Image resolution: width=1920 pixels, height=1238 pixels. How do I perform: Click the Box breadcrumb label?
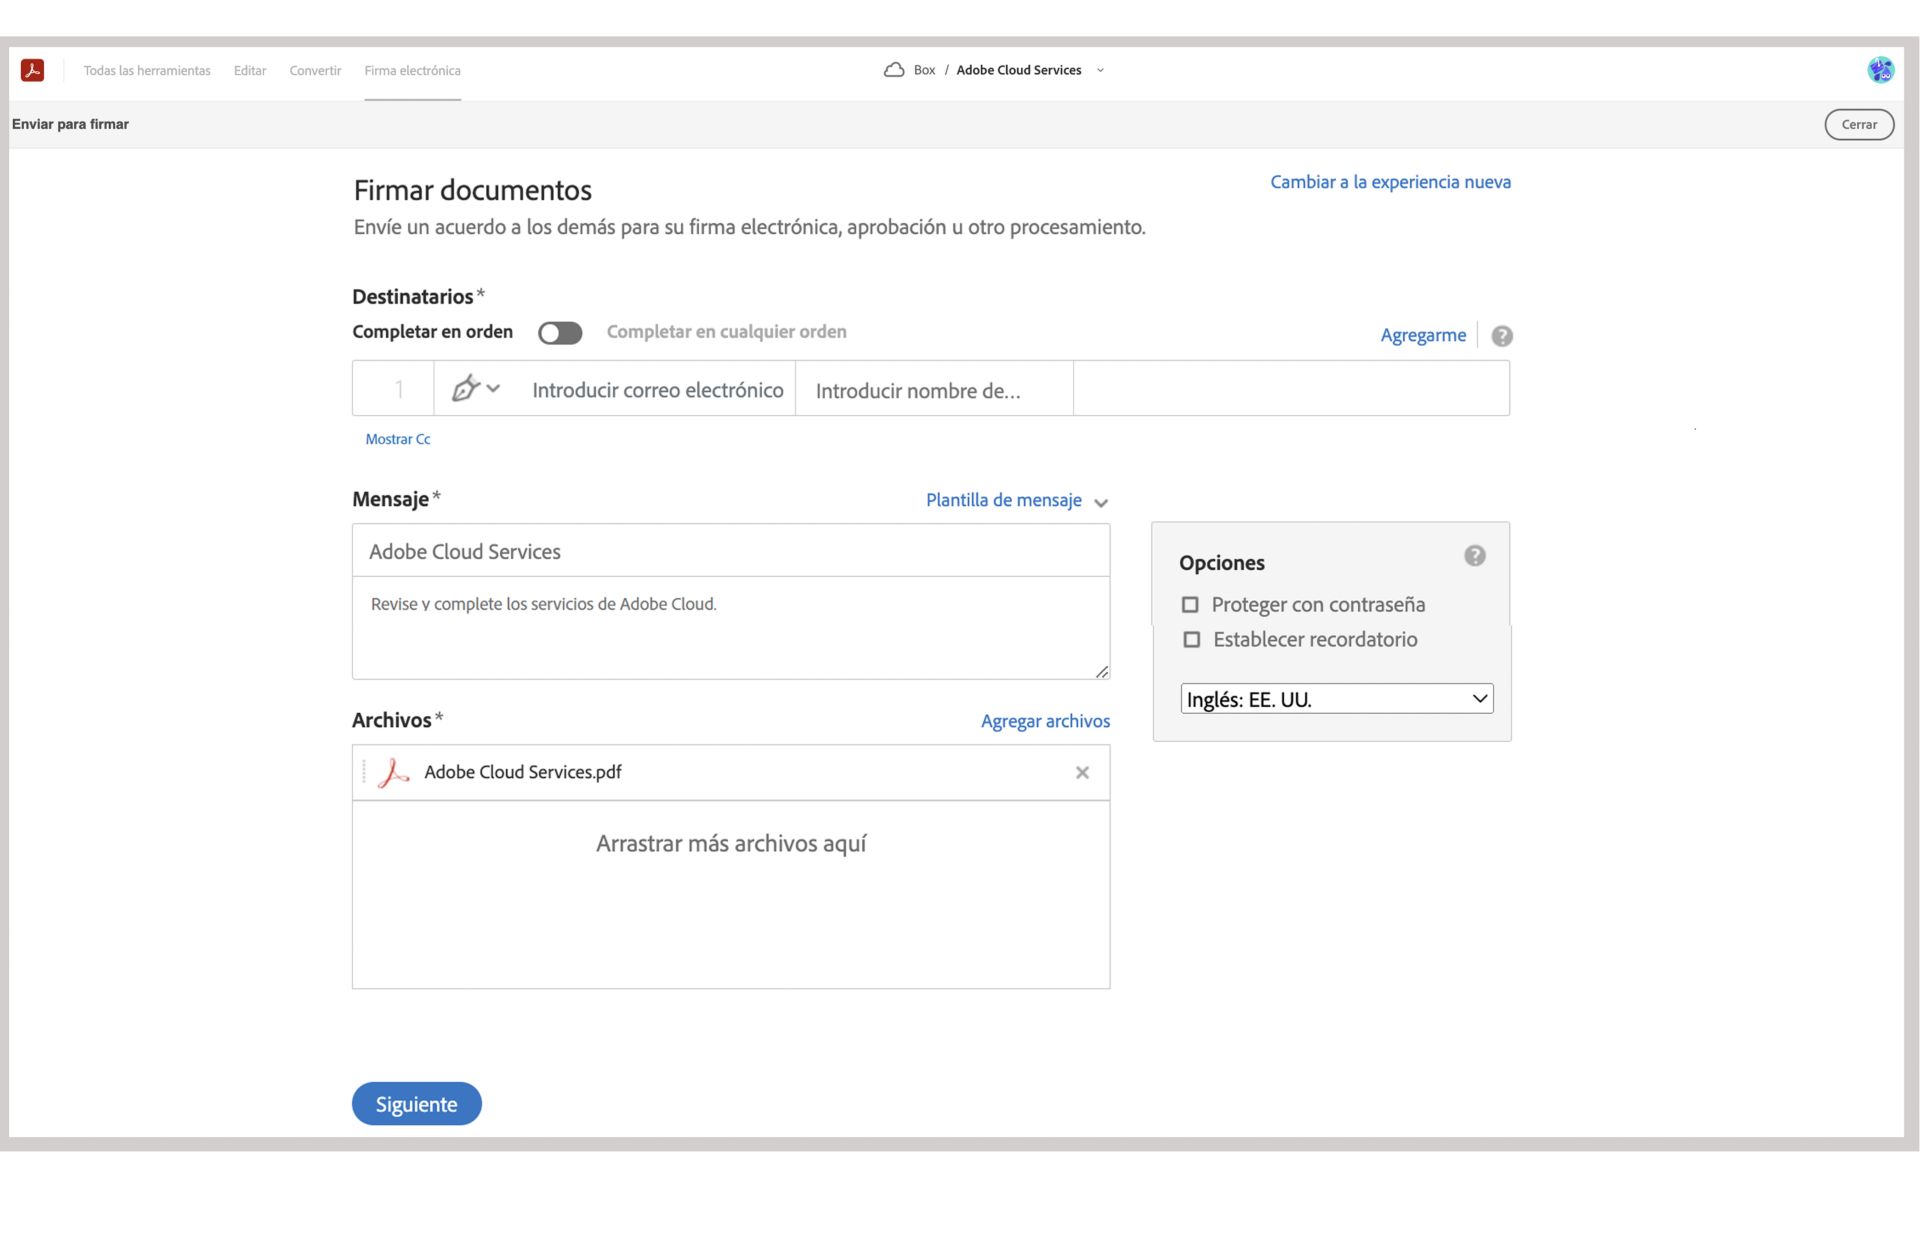pos(924,71)
